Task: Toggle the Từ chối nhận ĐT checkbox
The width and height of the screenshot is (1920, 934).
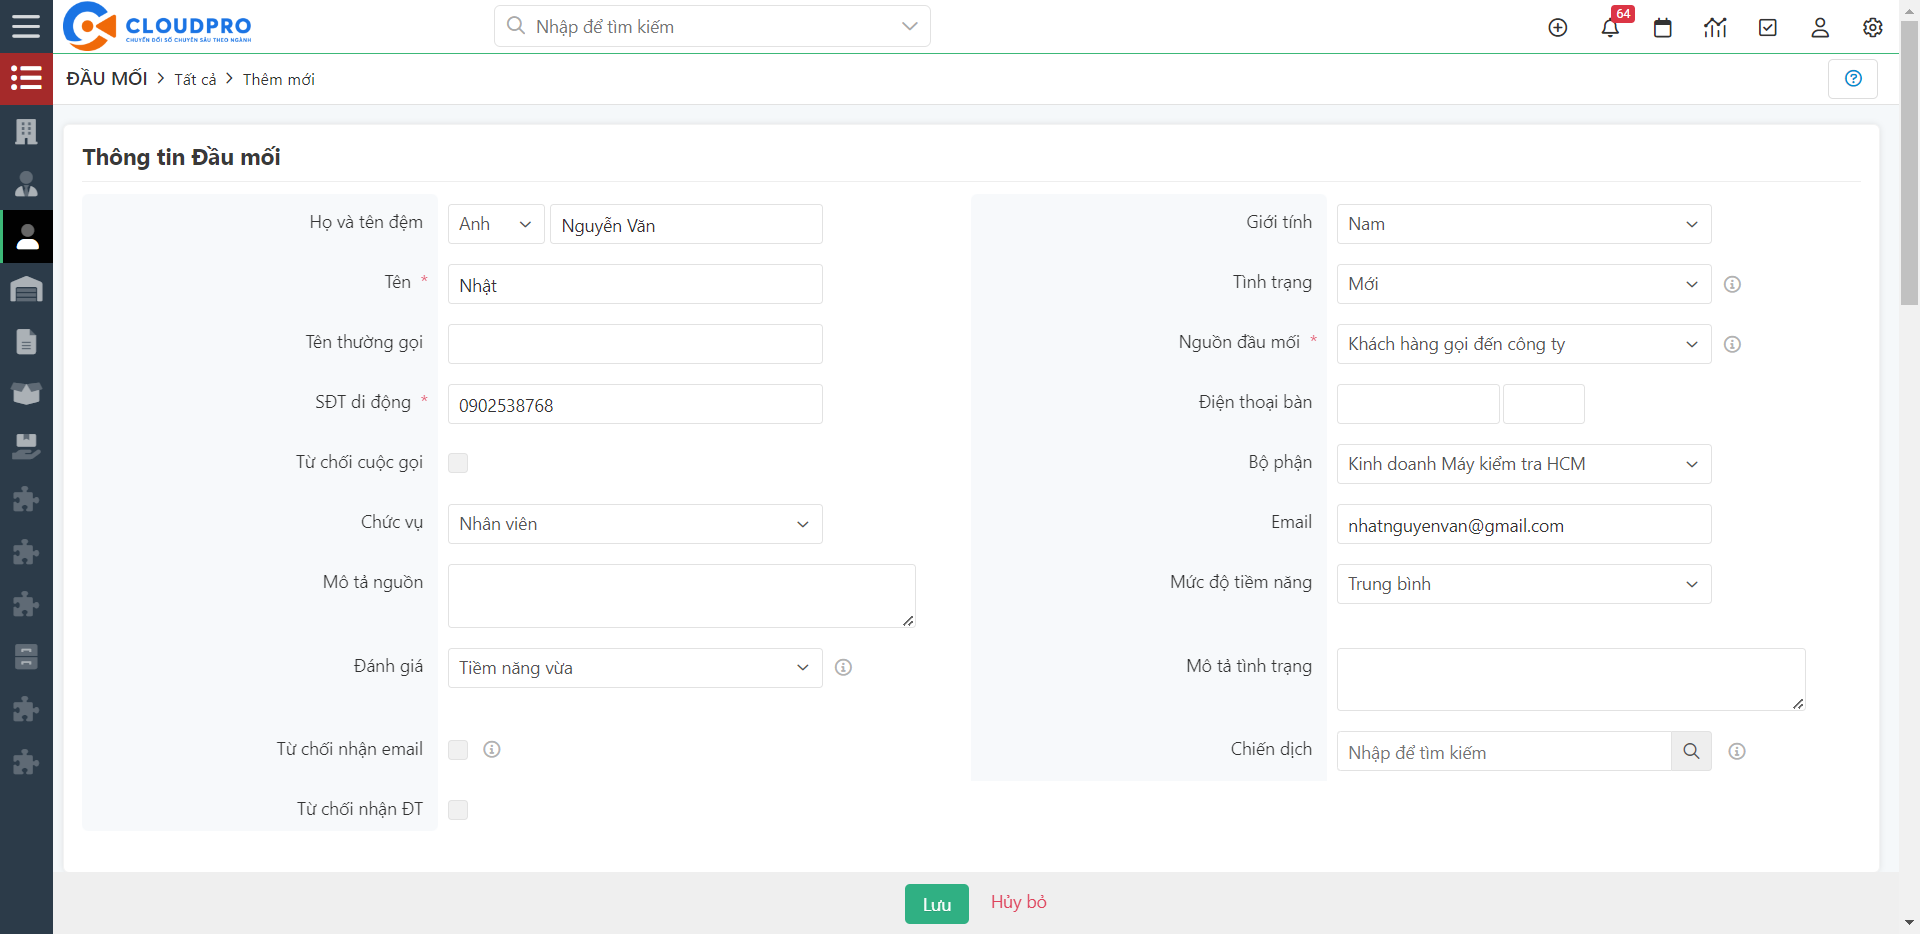Action: pos(458,810)
